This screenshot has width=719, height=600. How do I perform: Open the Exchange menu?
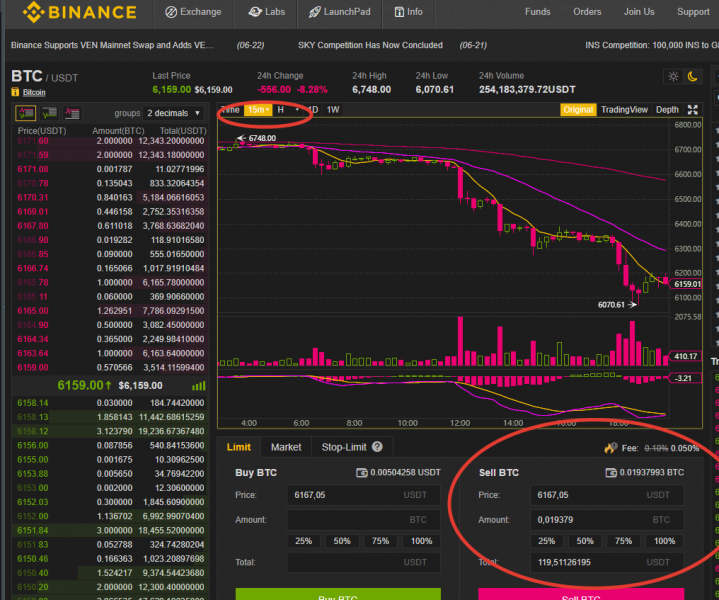(193, 12)
